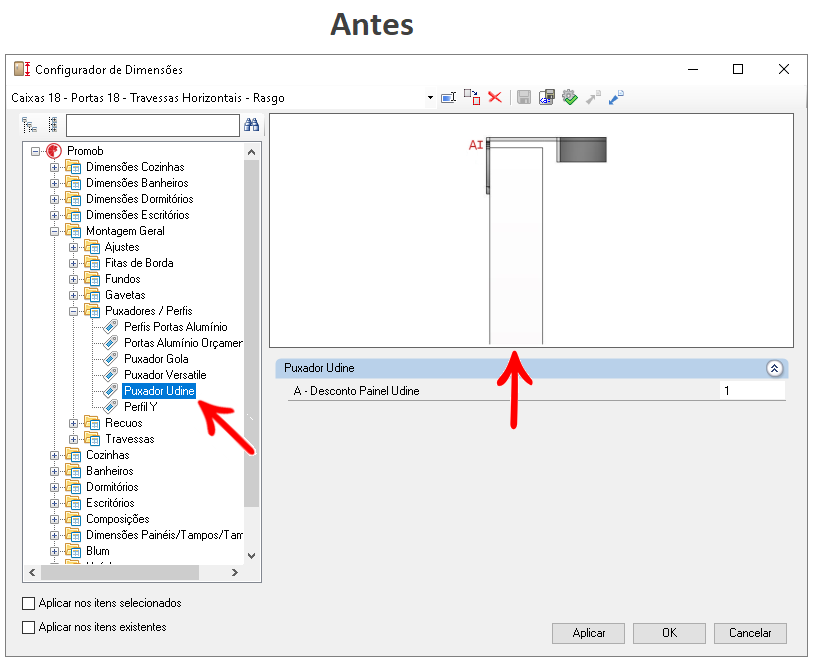Click the tree's horizontal scroll right arrow

pos(235,572)
